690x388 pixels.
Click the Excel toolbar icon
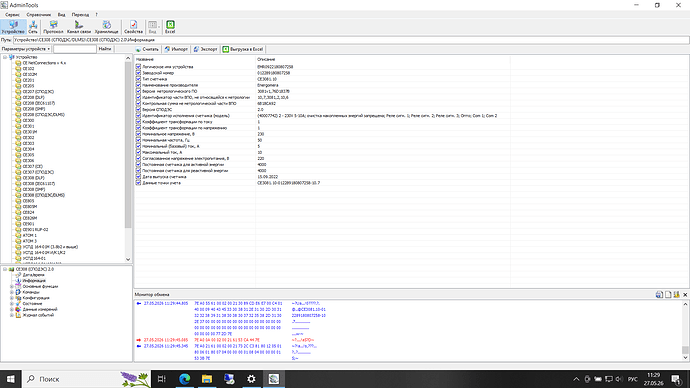170,27
